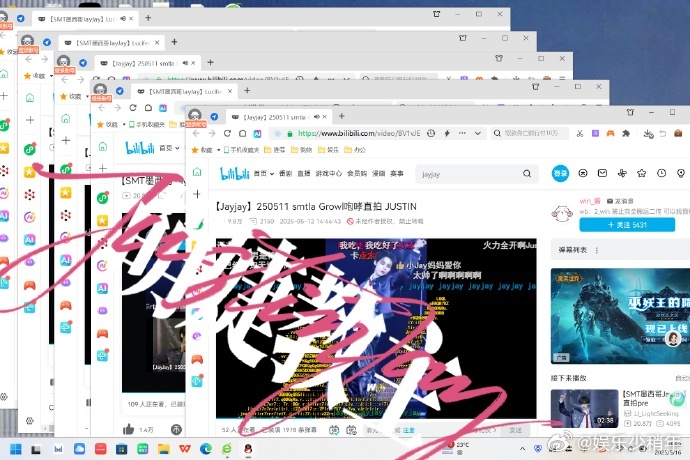Image resolution: width=690 pixels, height=460 pixels.
Task: Open bilibili dynamics pinwheel icon
Action: (x=622, y=173)
